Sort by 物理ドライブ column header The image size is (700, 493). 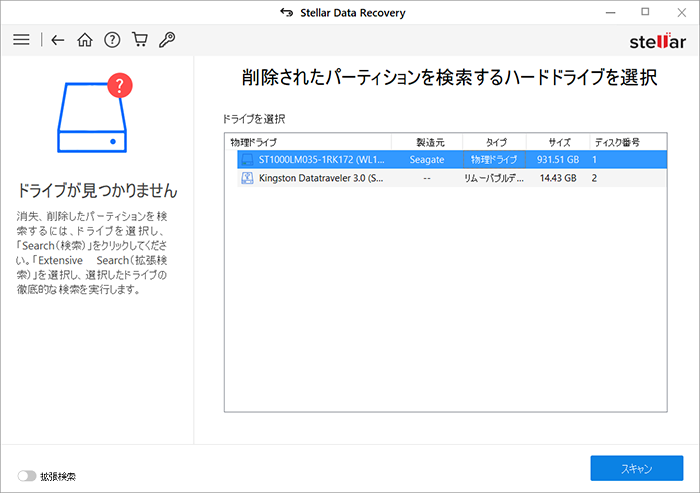(308, 142)
